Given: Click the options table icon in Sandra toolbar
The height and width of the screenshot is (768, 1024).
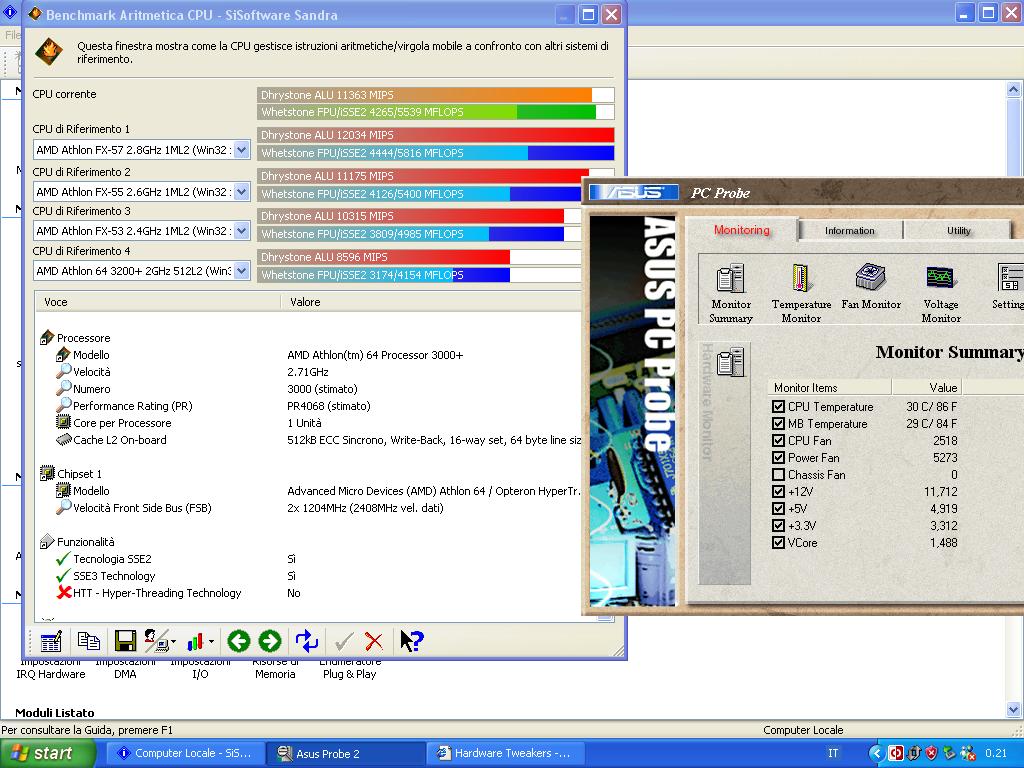Looking at the screenshot, I should click(x=51, y=641).
